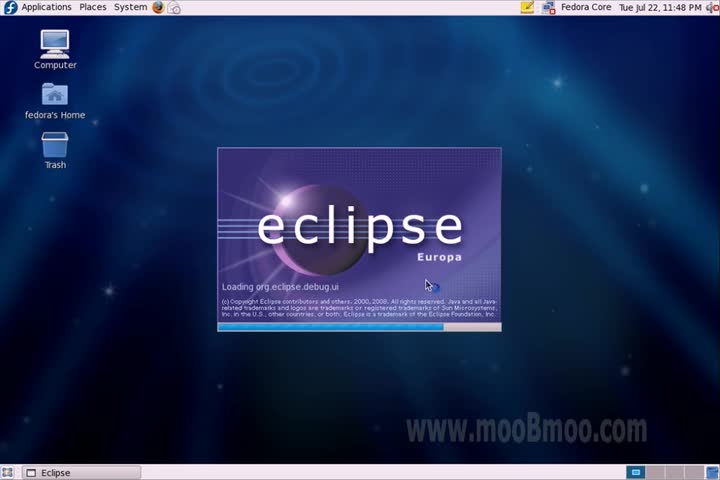Switch to the first active workspace

[x=636, y=472]
